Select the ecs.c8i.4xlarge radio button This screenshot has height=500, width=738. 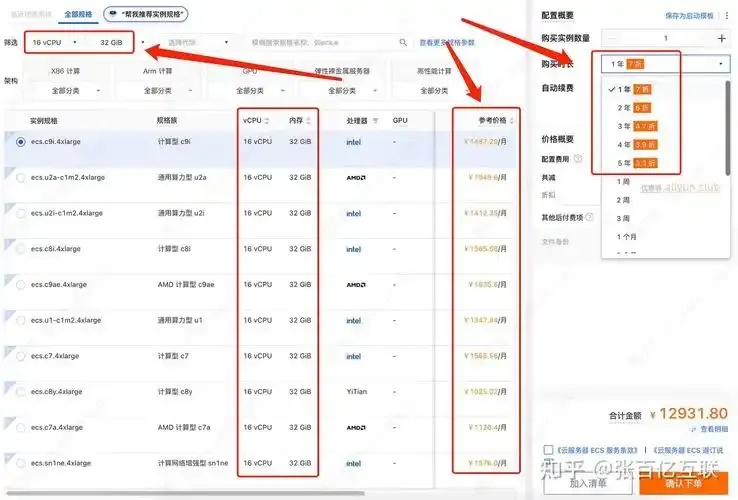(21, 249)
